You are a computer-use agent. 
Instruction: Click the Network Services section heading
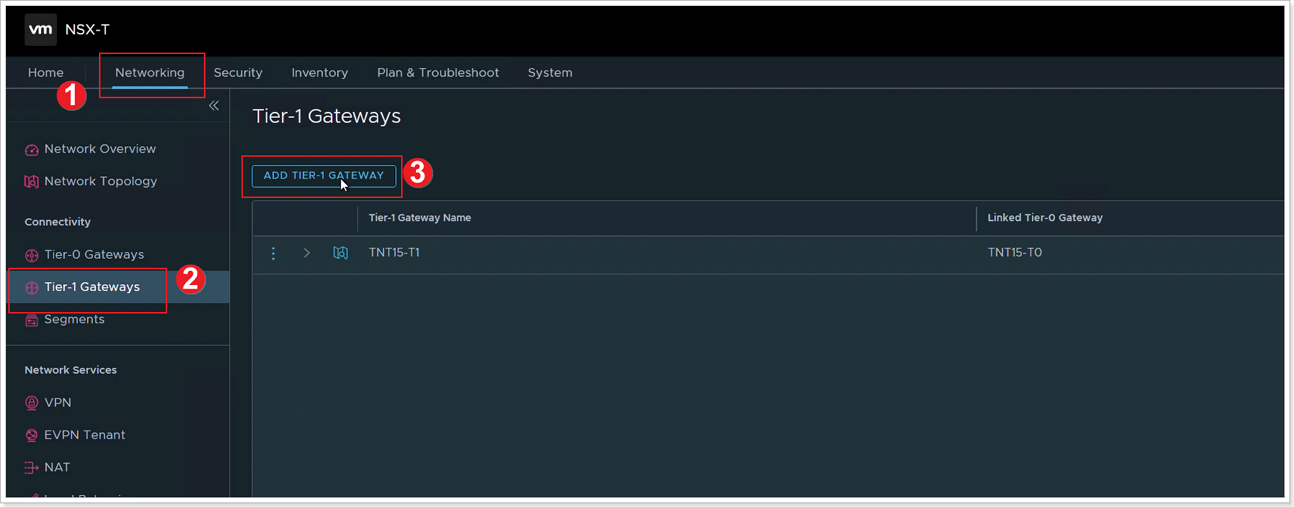(70, 370)
